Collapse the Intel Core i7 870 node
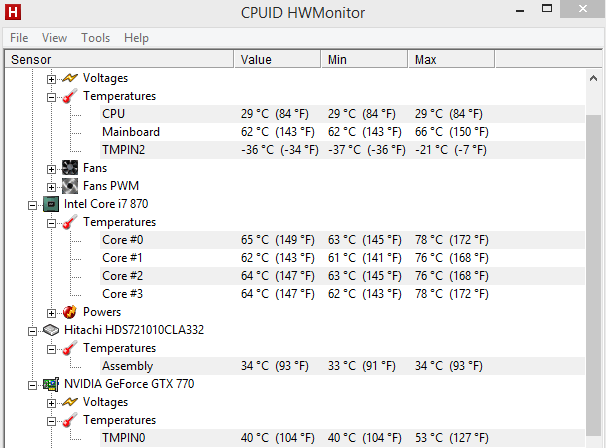Screen dimensions: 606x448 coord(32,205)
